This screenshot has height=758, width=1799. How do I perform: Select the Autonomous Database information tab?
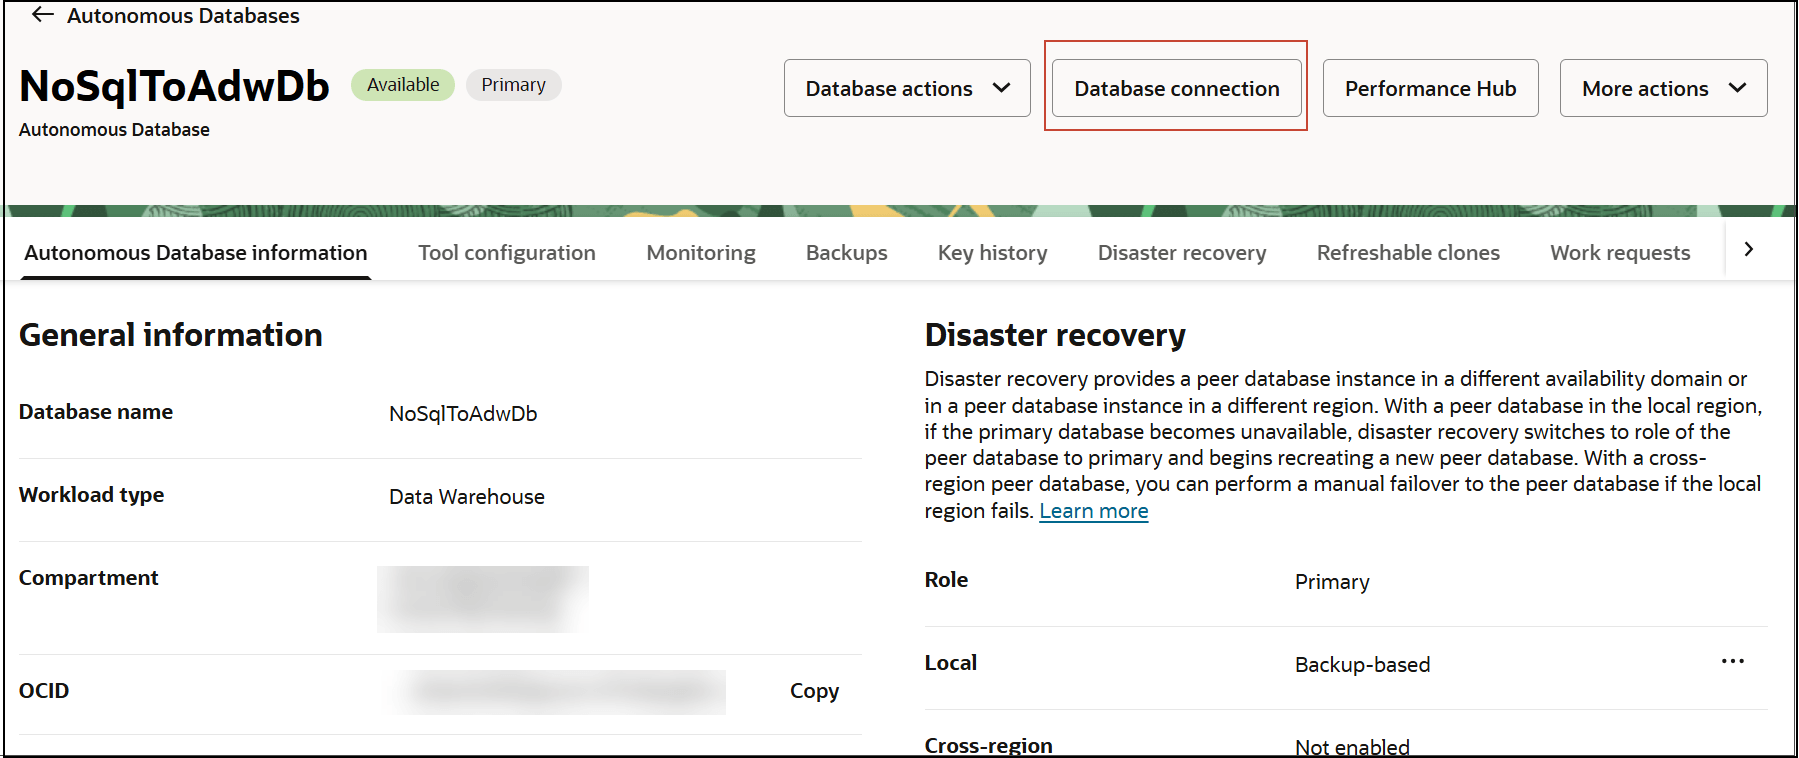point(196,253)
